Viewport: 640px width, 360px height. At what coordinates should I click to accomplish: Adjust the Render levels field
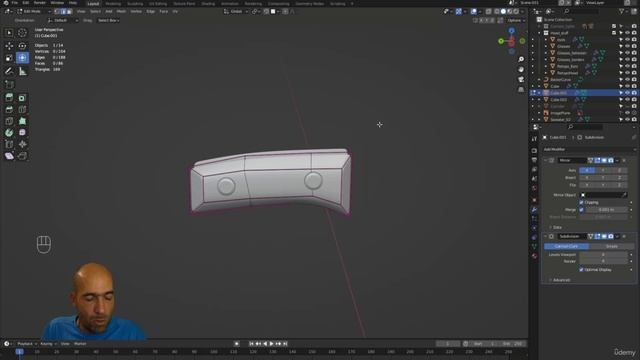click(603, 261)
